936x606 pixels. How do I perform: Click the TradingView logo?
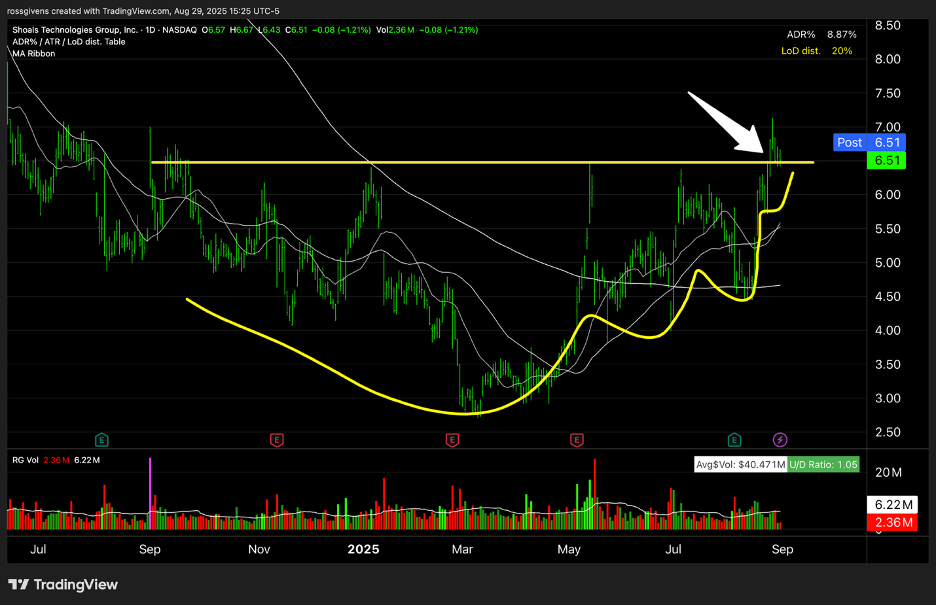pyautogui.click(x=62, y=584)
